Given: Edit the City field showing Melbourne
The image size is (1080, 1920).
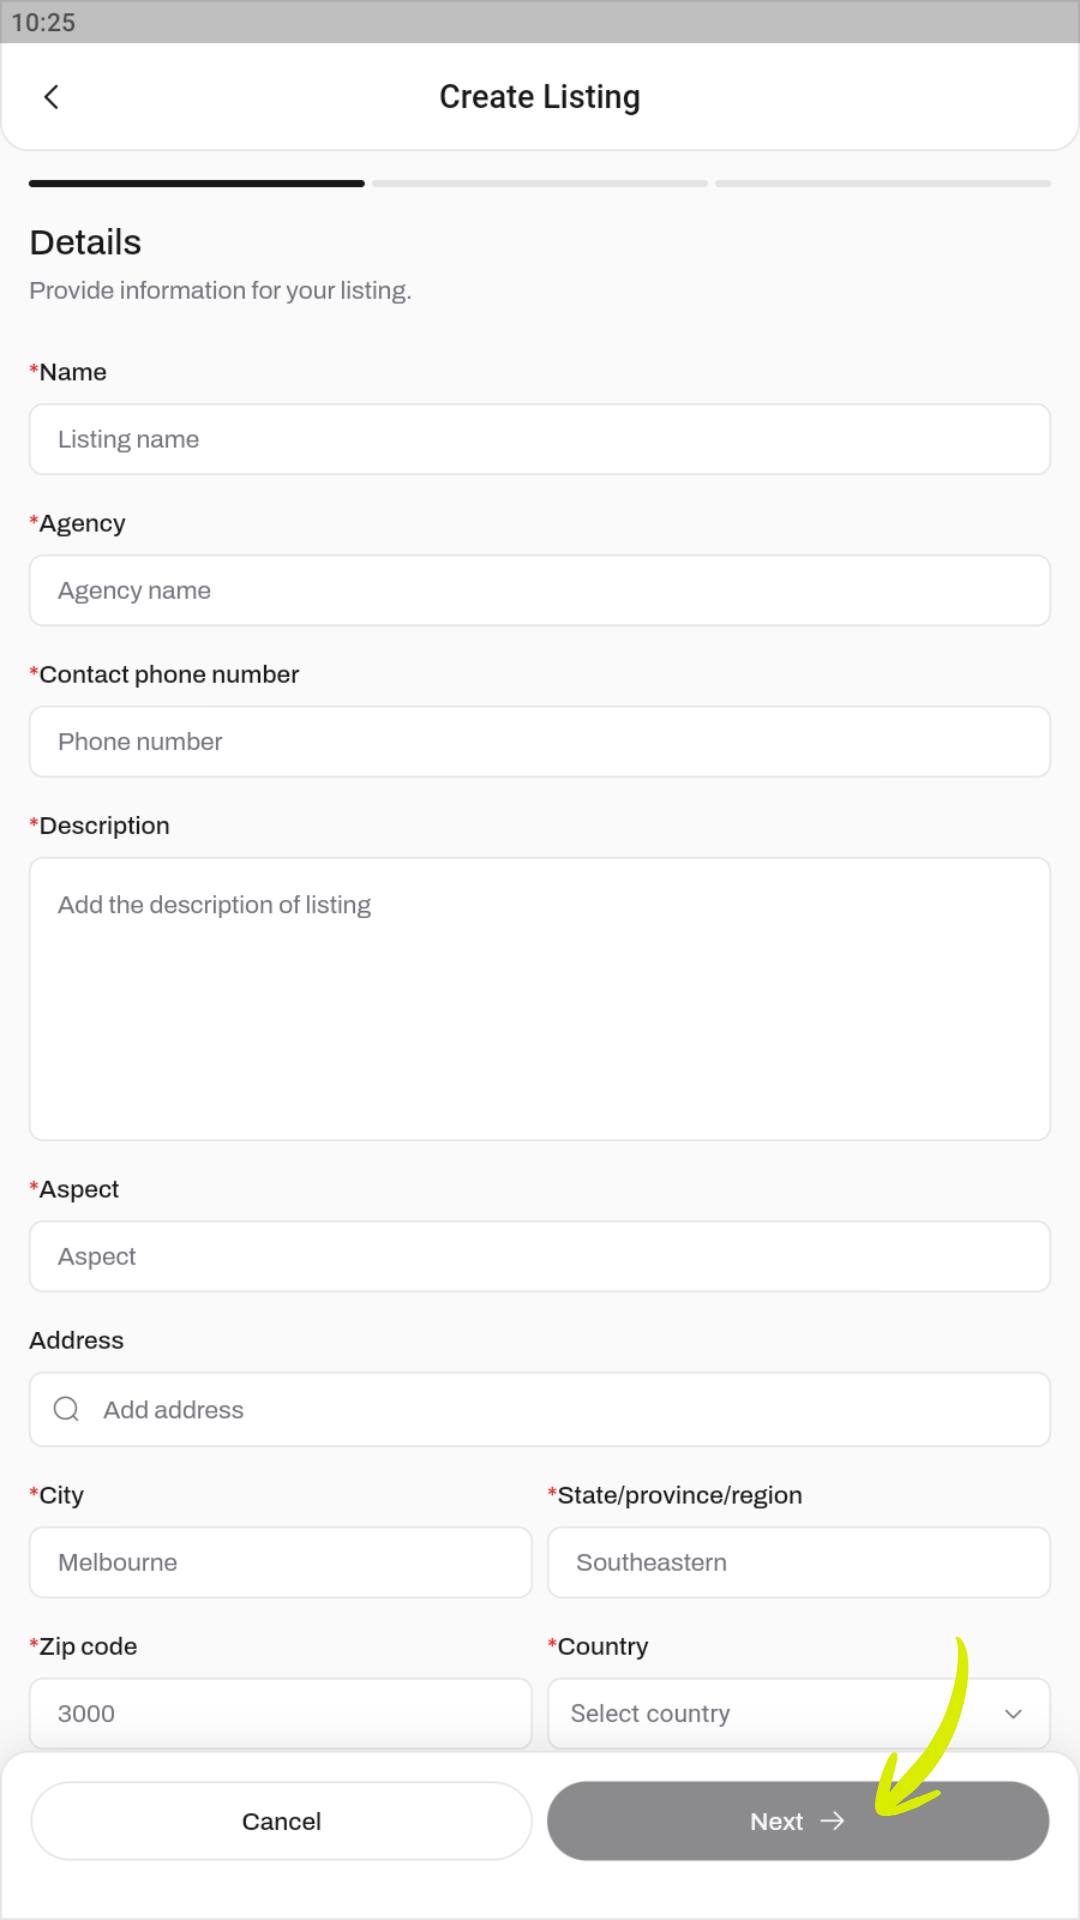Looking at the screenshot, I should pyautogui.click(x=281, y=1563).
